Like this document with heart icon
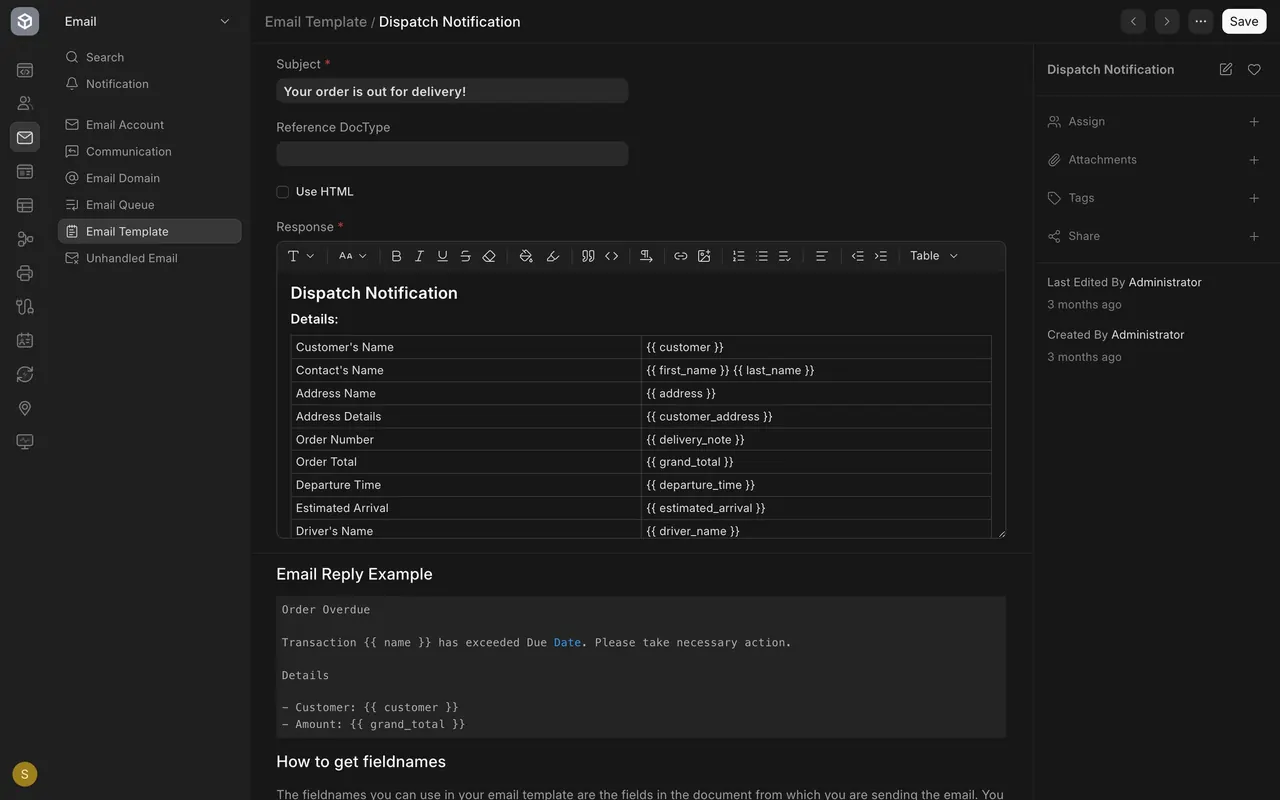Image resolution: width=1280 pixels, height=800 pixels. 1254,69
